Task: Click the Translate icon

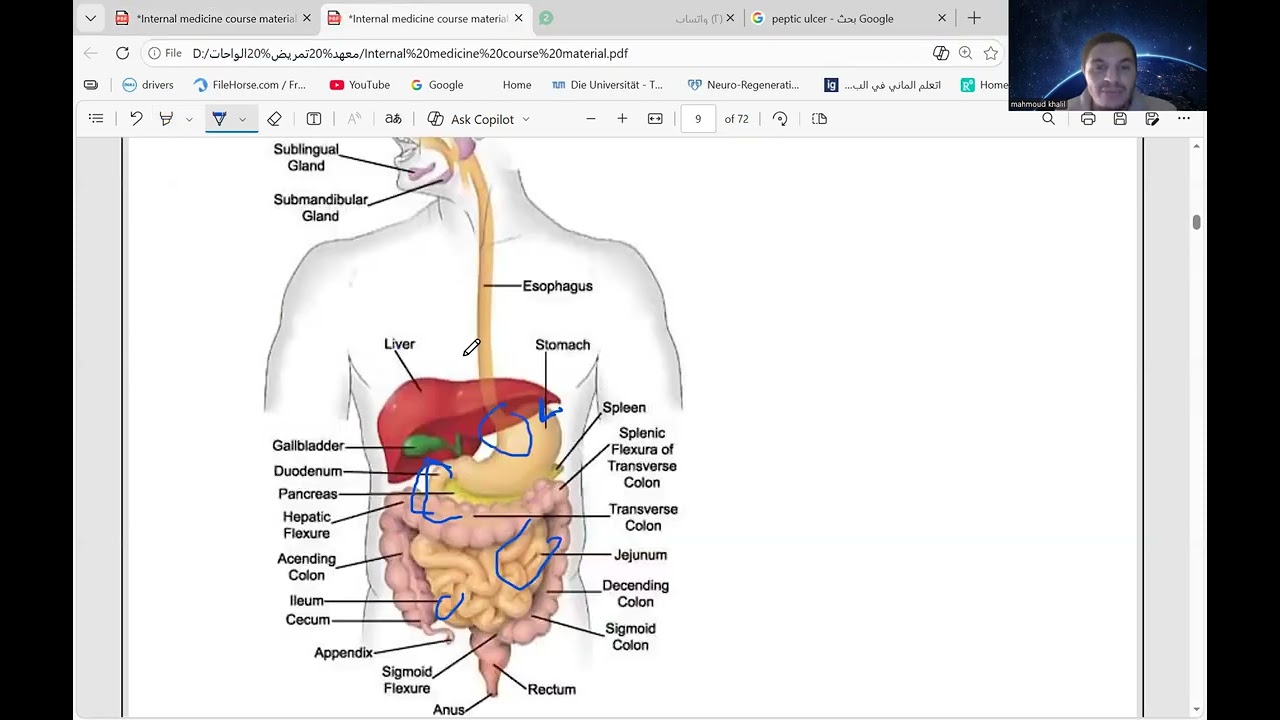Action: point(393,119)
